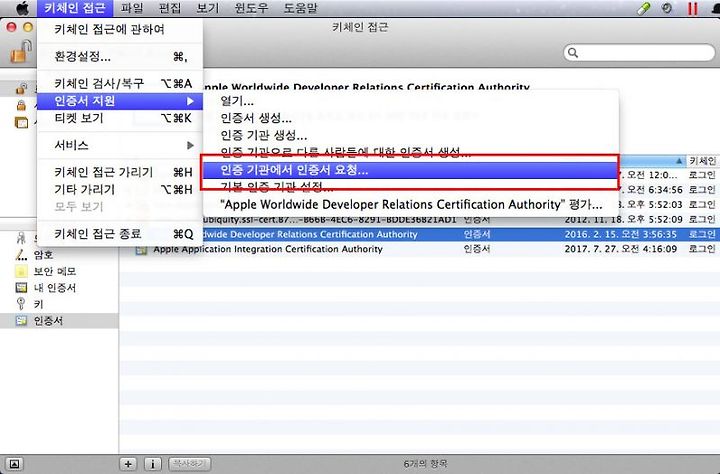Select Apple Application Integration Certification Authority row
This screenshot has width=720, height=474.
click(419, 249)
